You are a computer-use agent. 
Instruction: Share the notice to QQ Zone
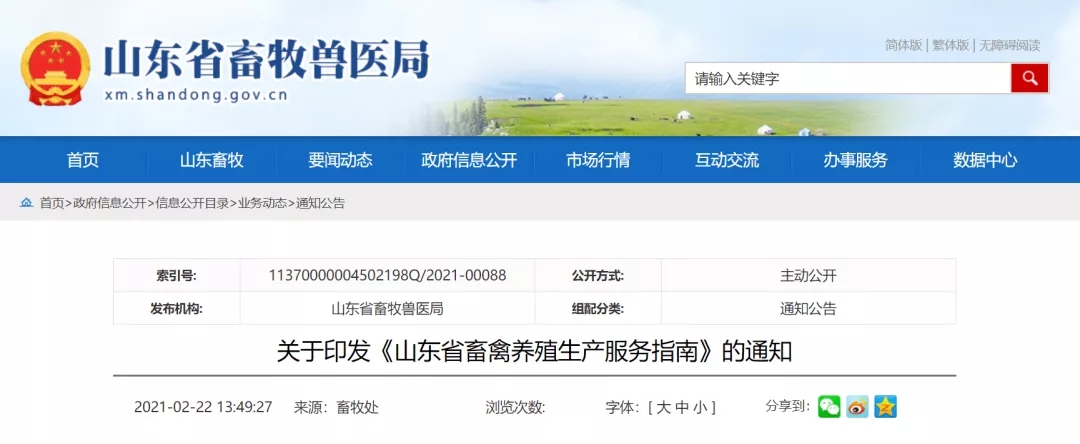pos(886,406)
